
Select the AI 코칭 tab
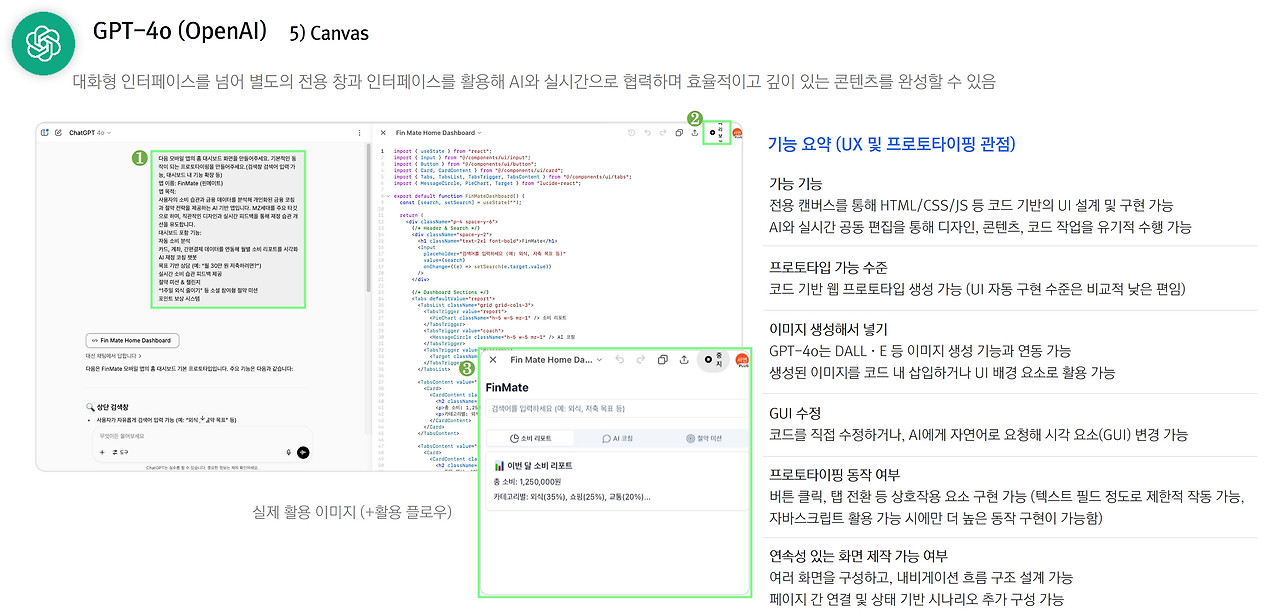tap(616, 438)
